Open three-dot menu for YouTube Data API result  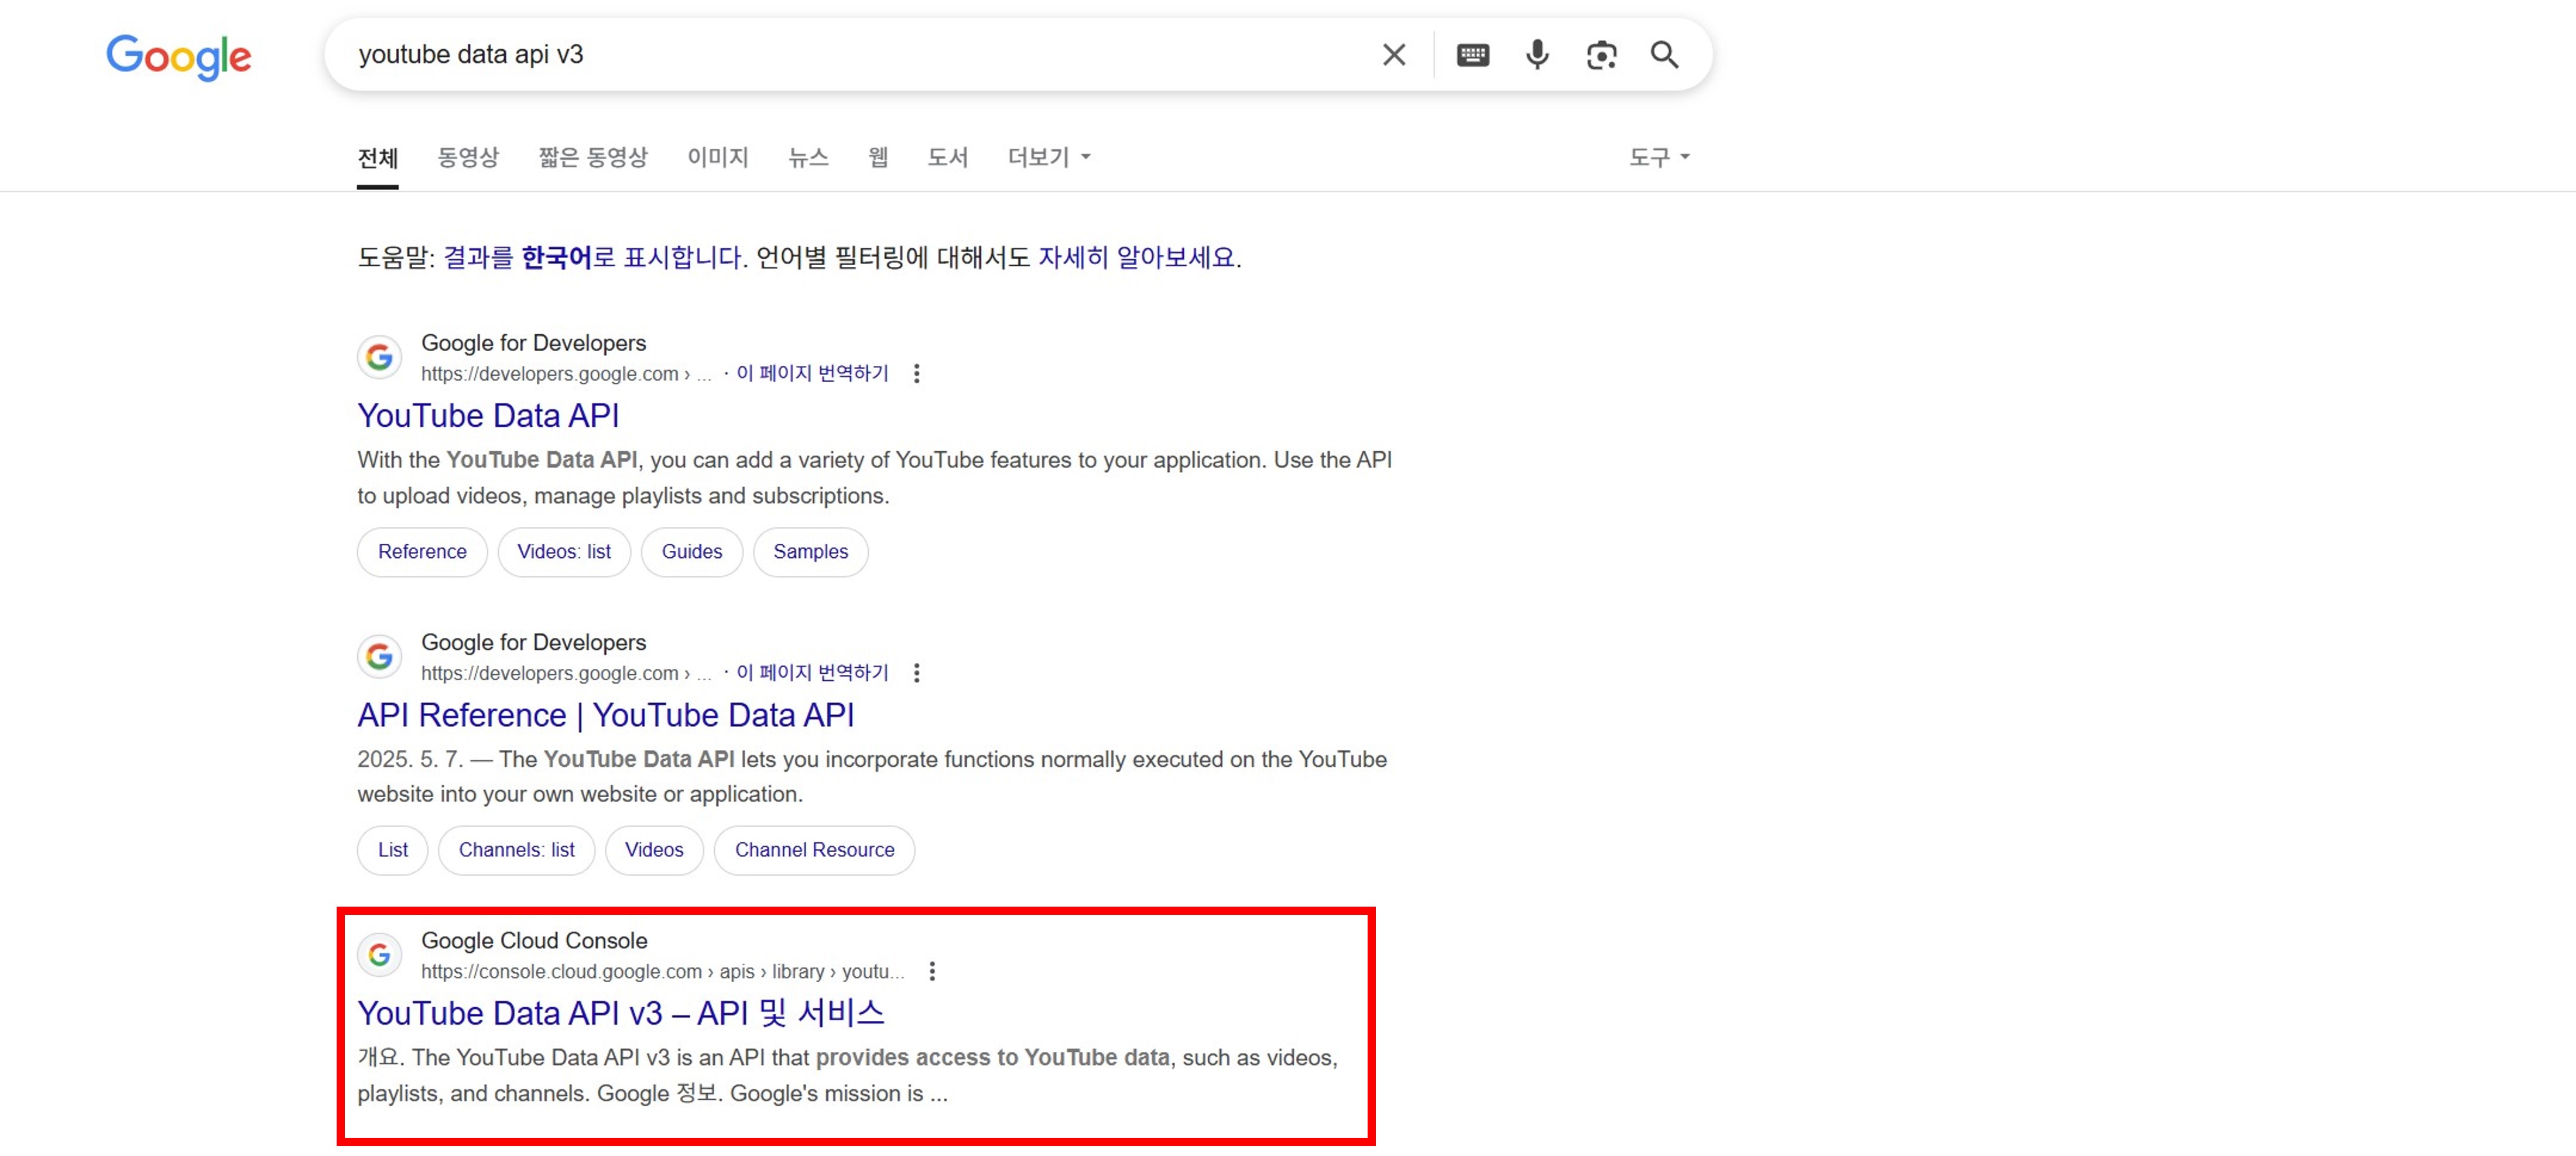(916, 374)
